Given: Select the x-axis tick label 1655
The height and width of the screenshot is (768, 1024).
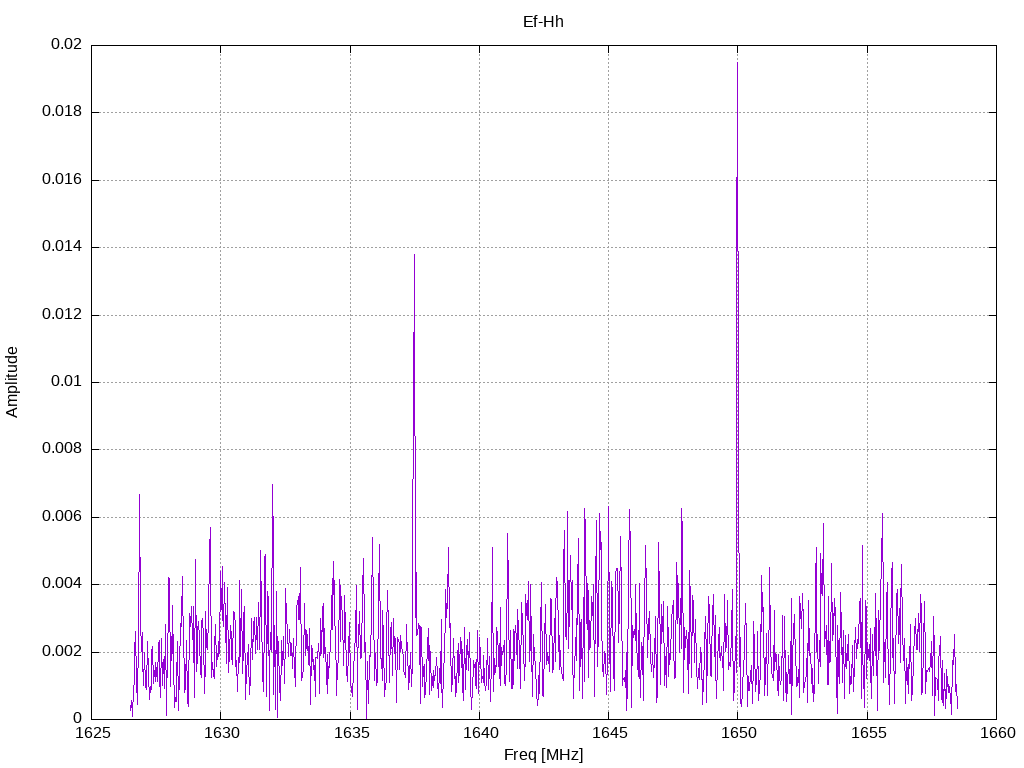Looking at the screenshot, I should point(868,733).
